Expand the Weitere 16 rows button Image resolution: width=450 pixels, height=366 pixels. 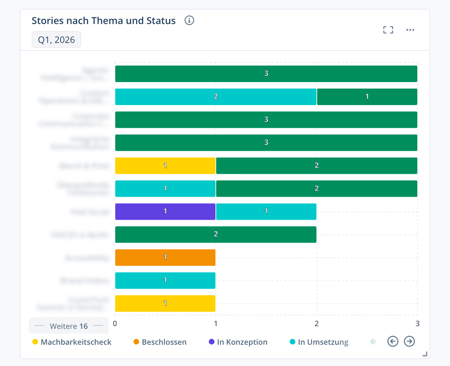pos(69,326)
